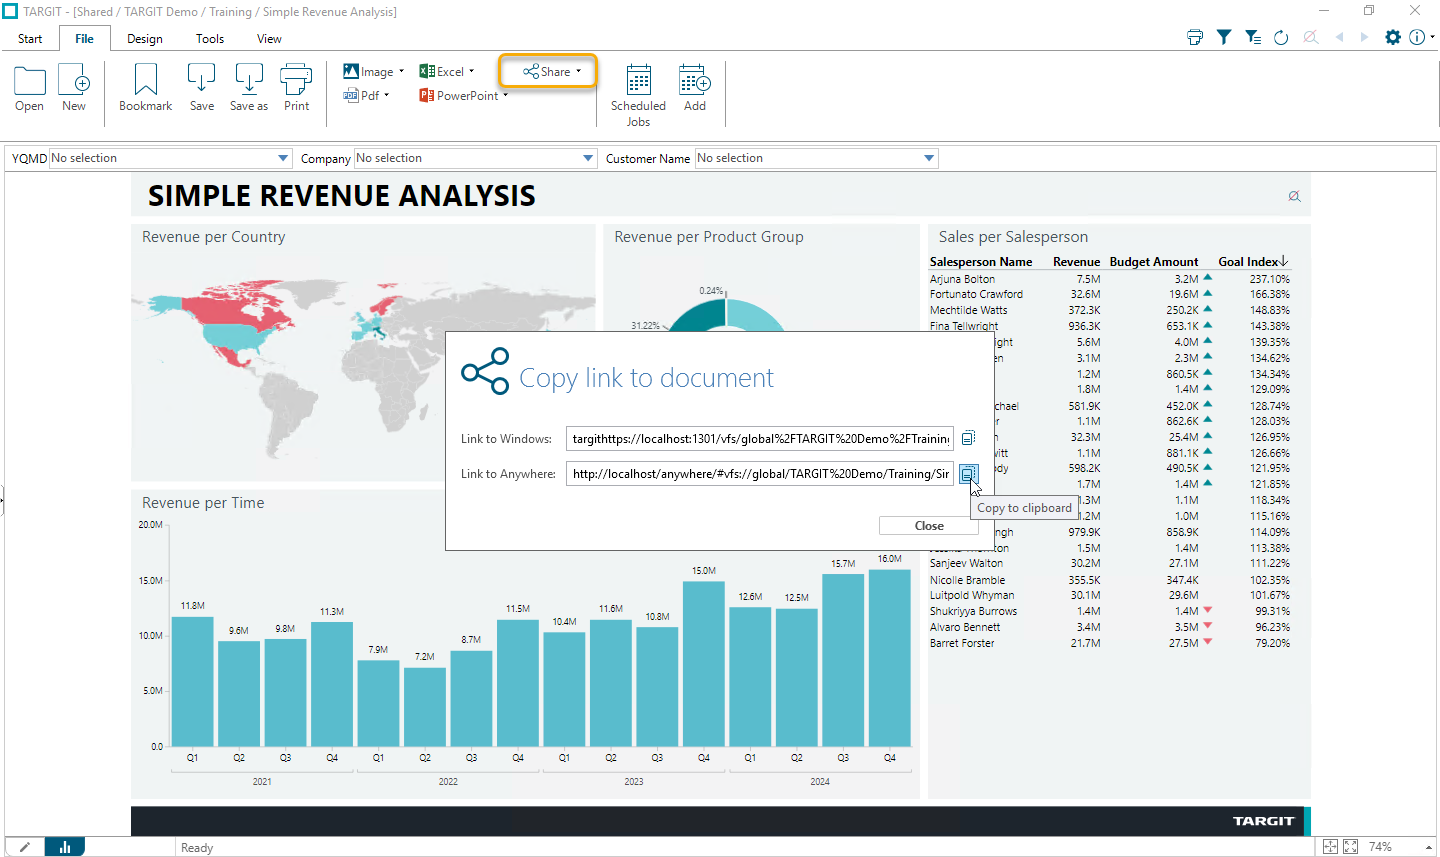The image size is (1440, 857).
Task: Click the TARGIT app icon in title bar
Action: (10, 11)
